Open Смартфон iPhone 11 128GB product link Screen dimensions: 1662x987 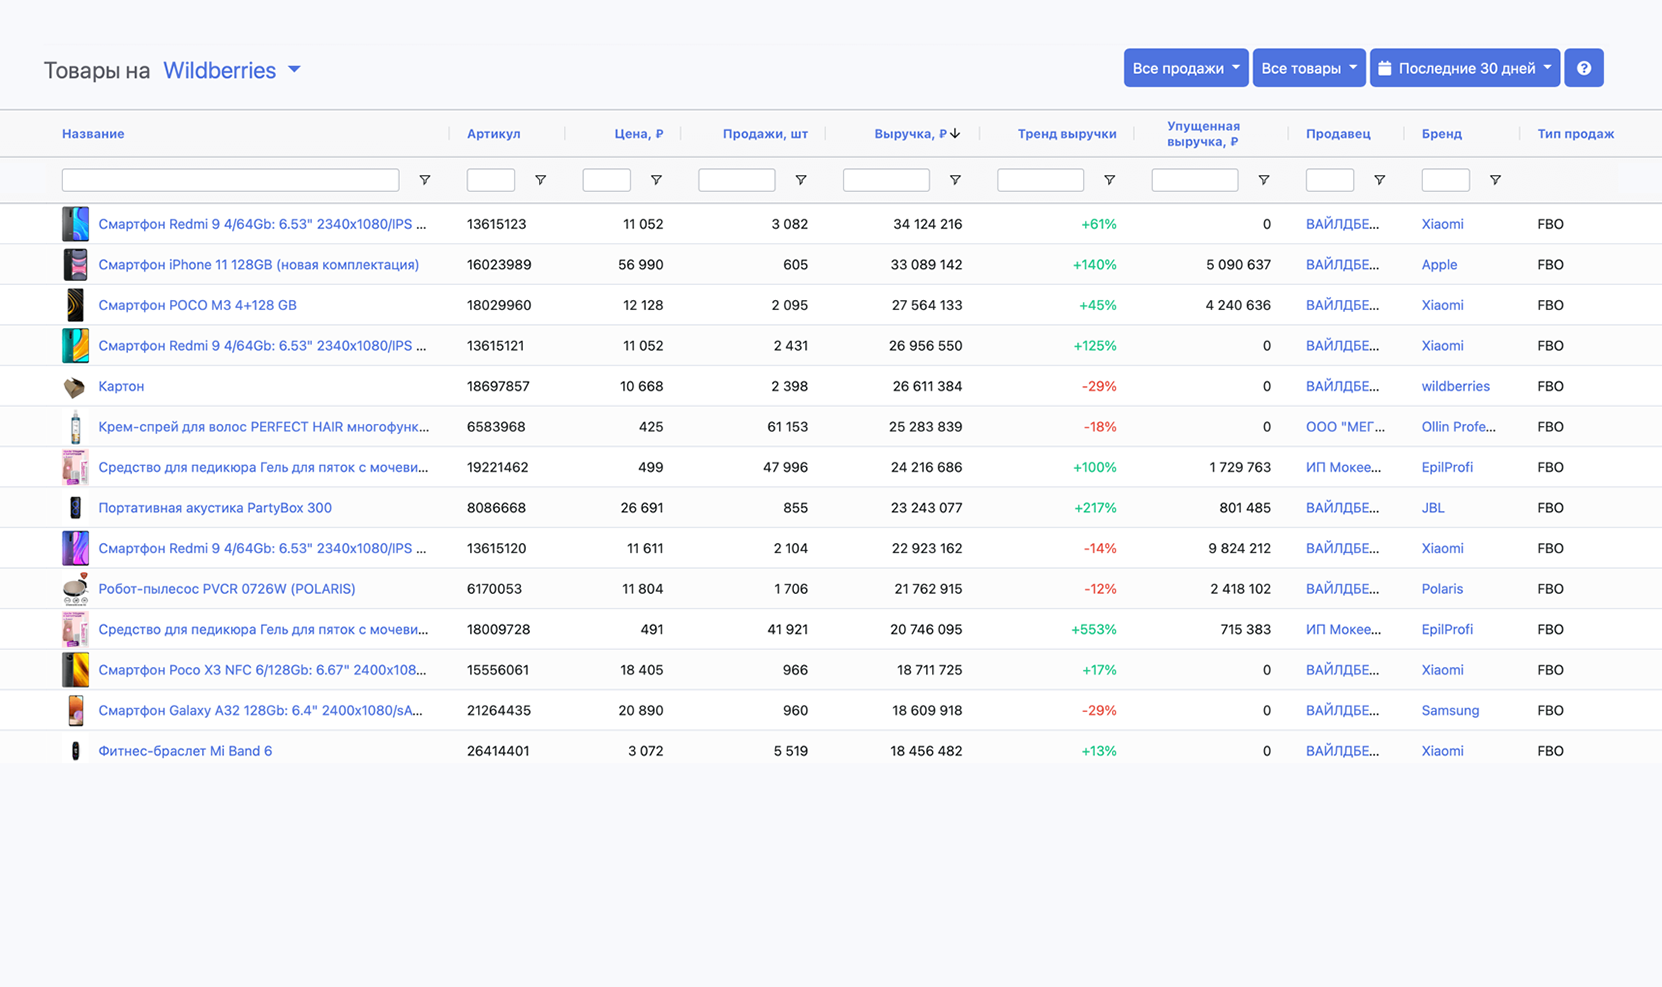(x=258, y=265)
